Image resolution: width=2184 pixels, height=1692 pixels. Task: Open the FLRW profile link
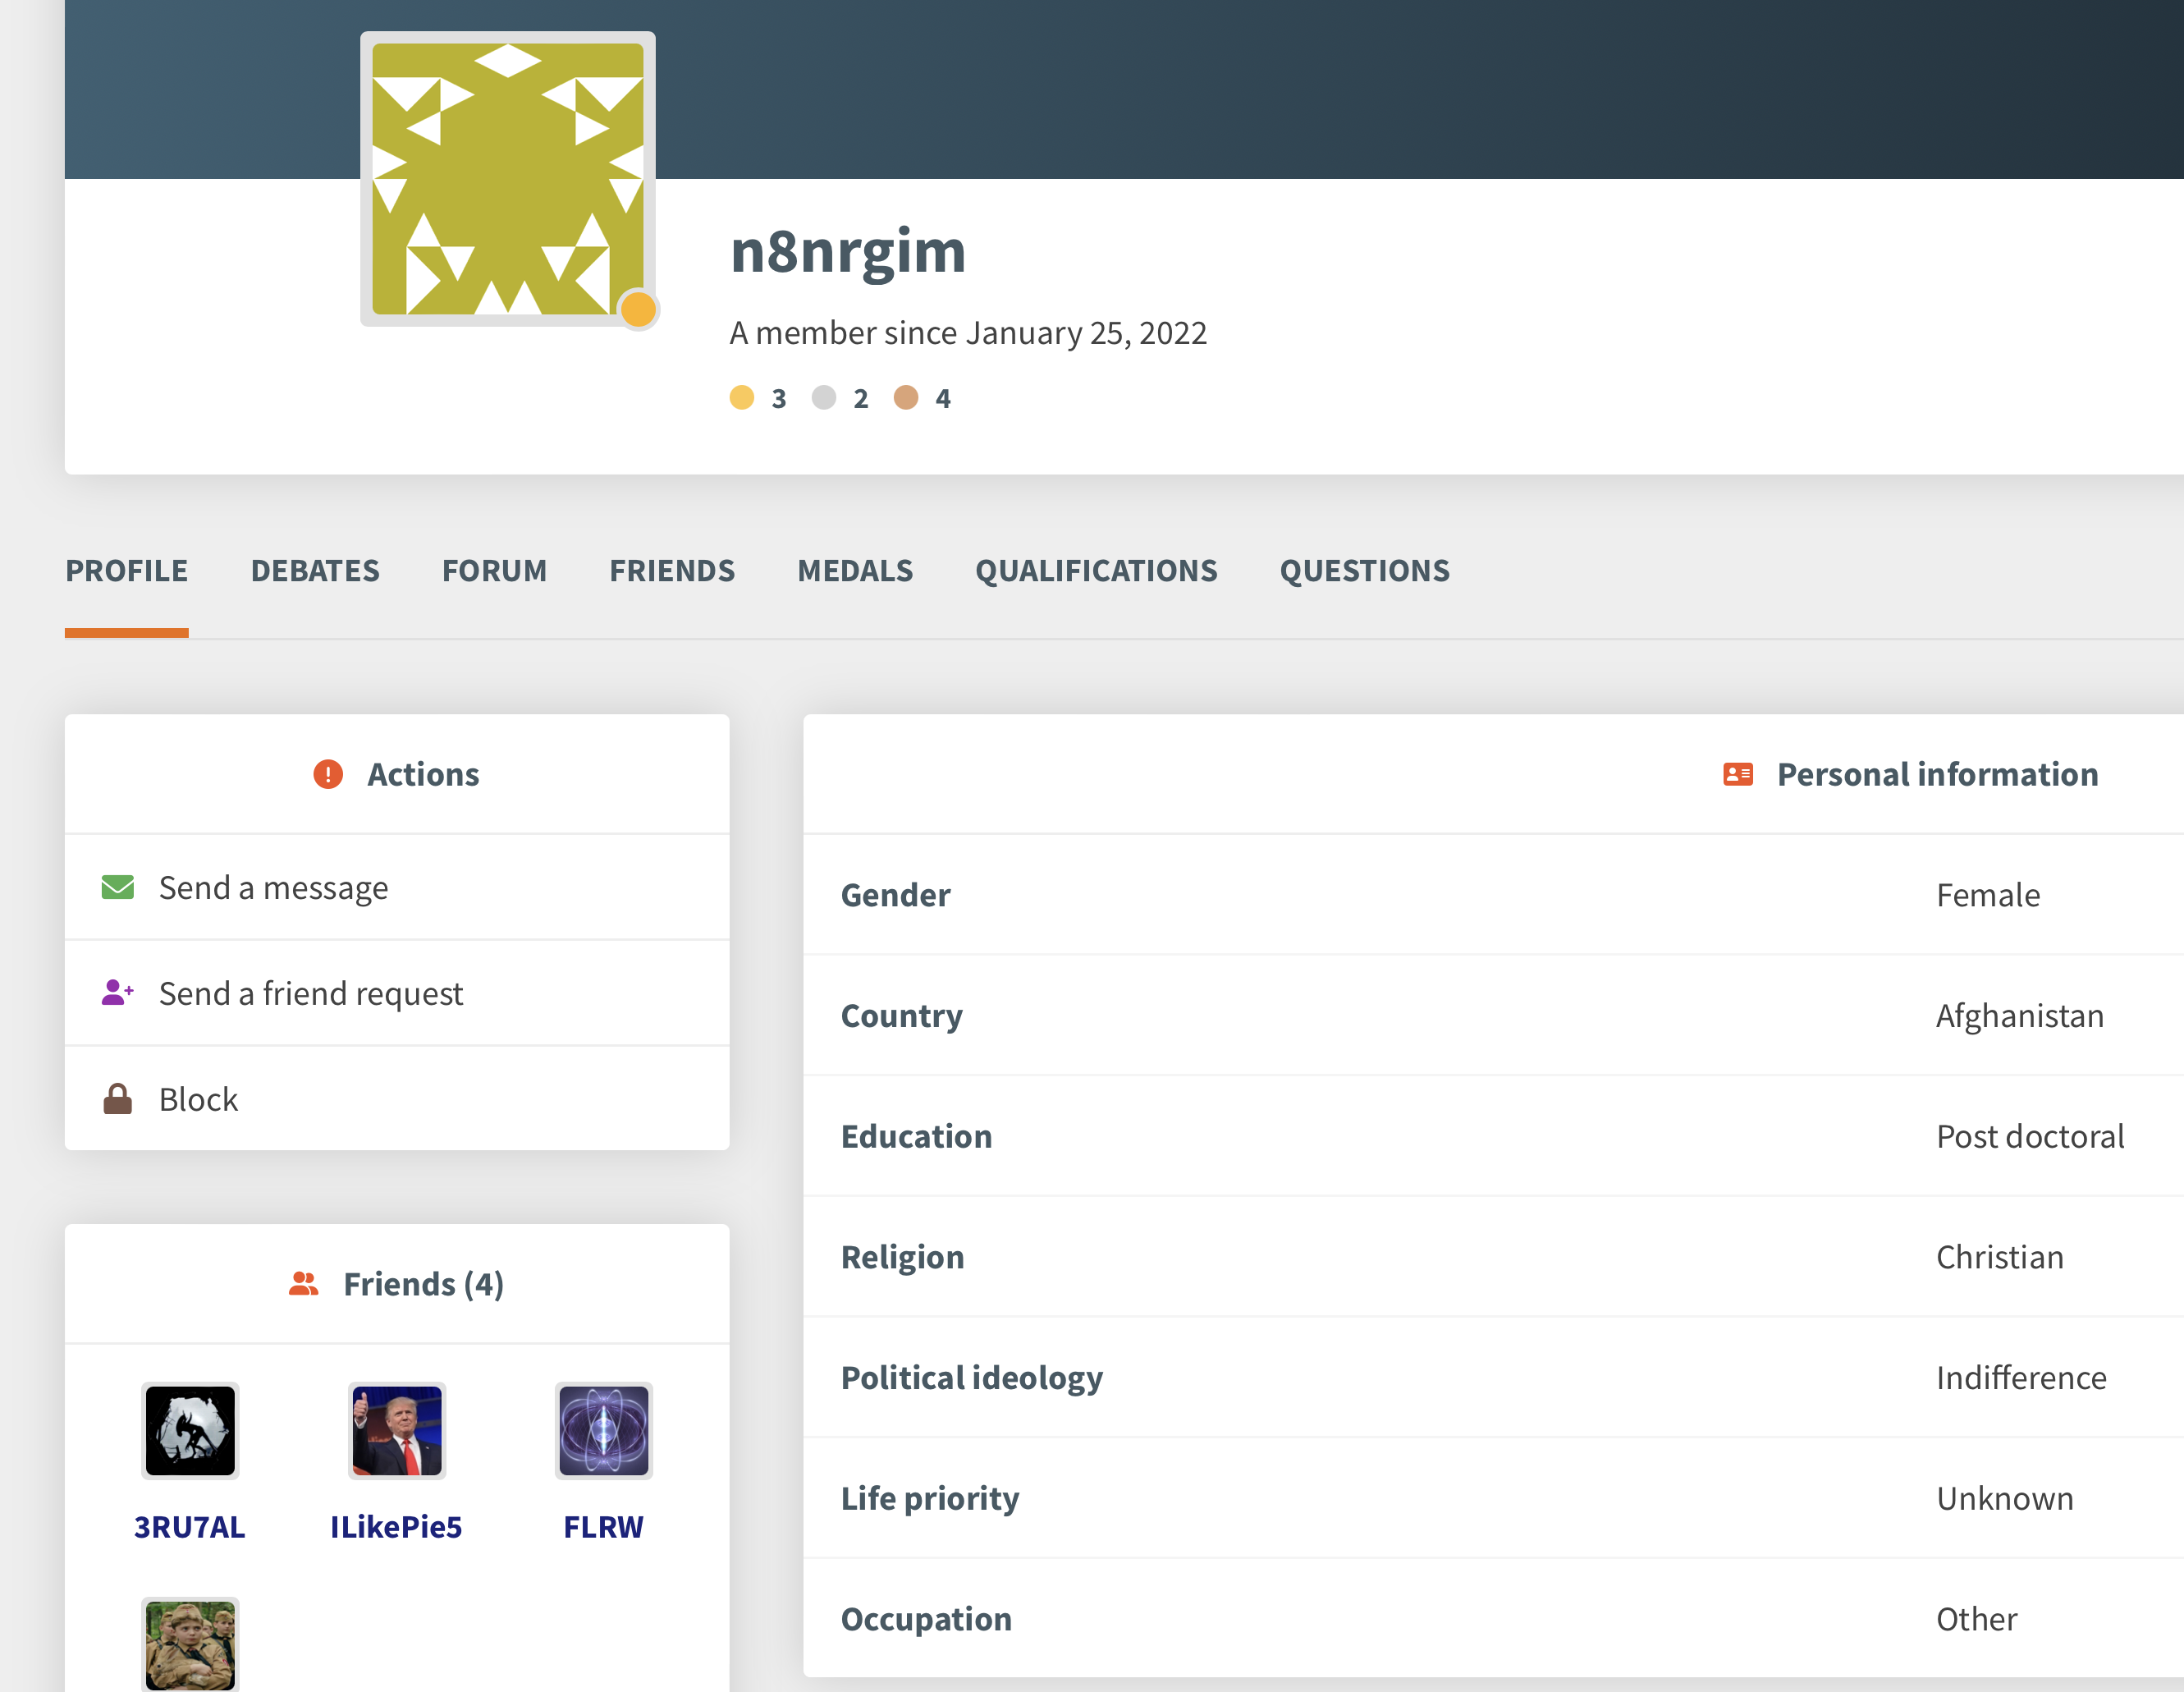pos(603,1527)
